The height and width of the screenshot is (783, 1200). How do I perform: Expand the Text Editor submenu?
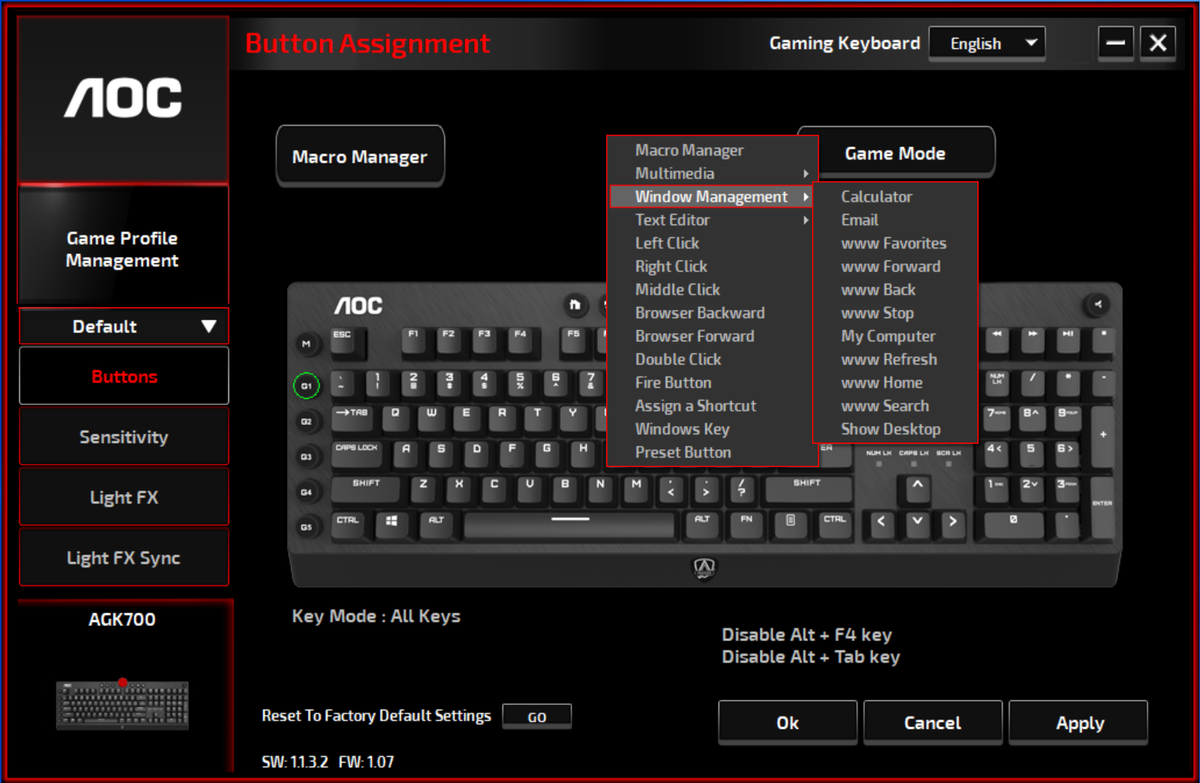click(712, 220)
